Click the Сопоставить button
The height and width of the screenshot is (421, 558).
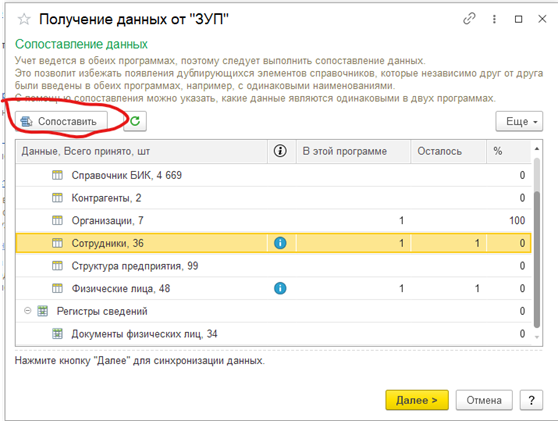61,121
